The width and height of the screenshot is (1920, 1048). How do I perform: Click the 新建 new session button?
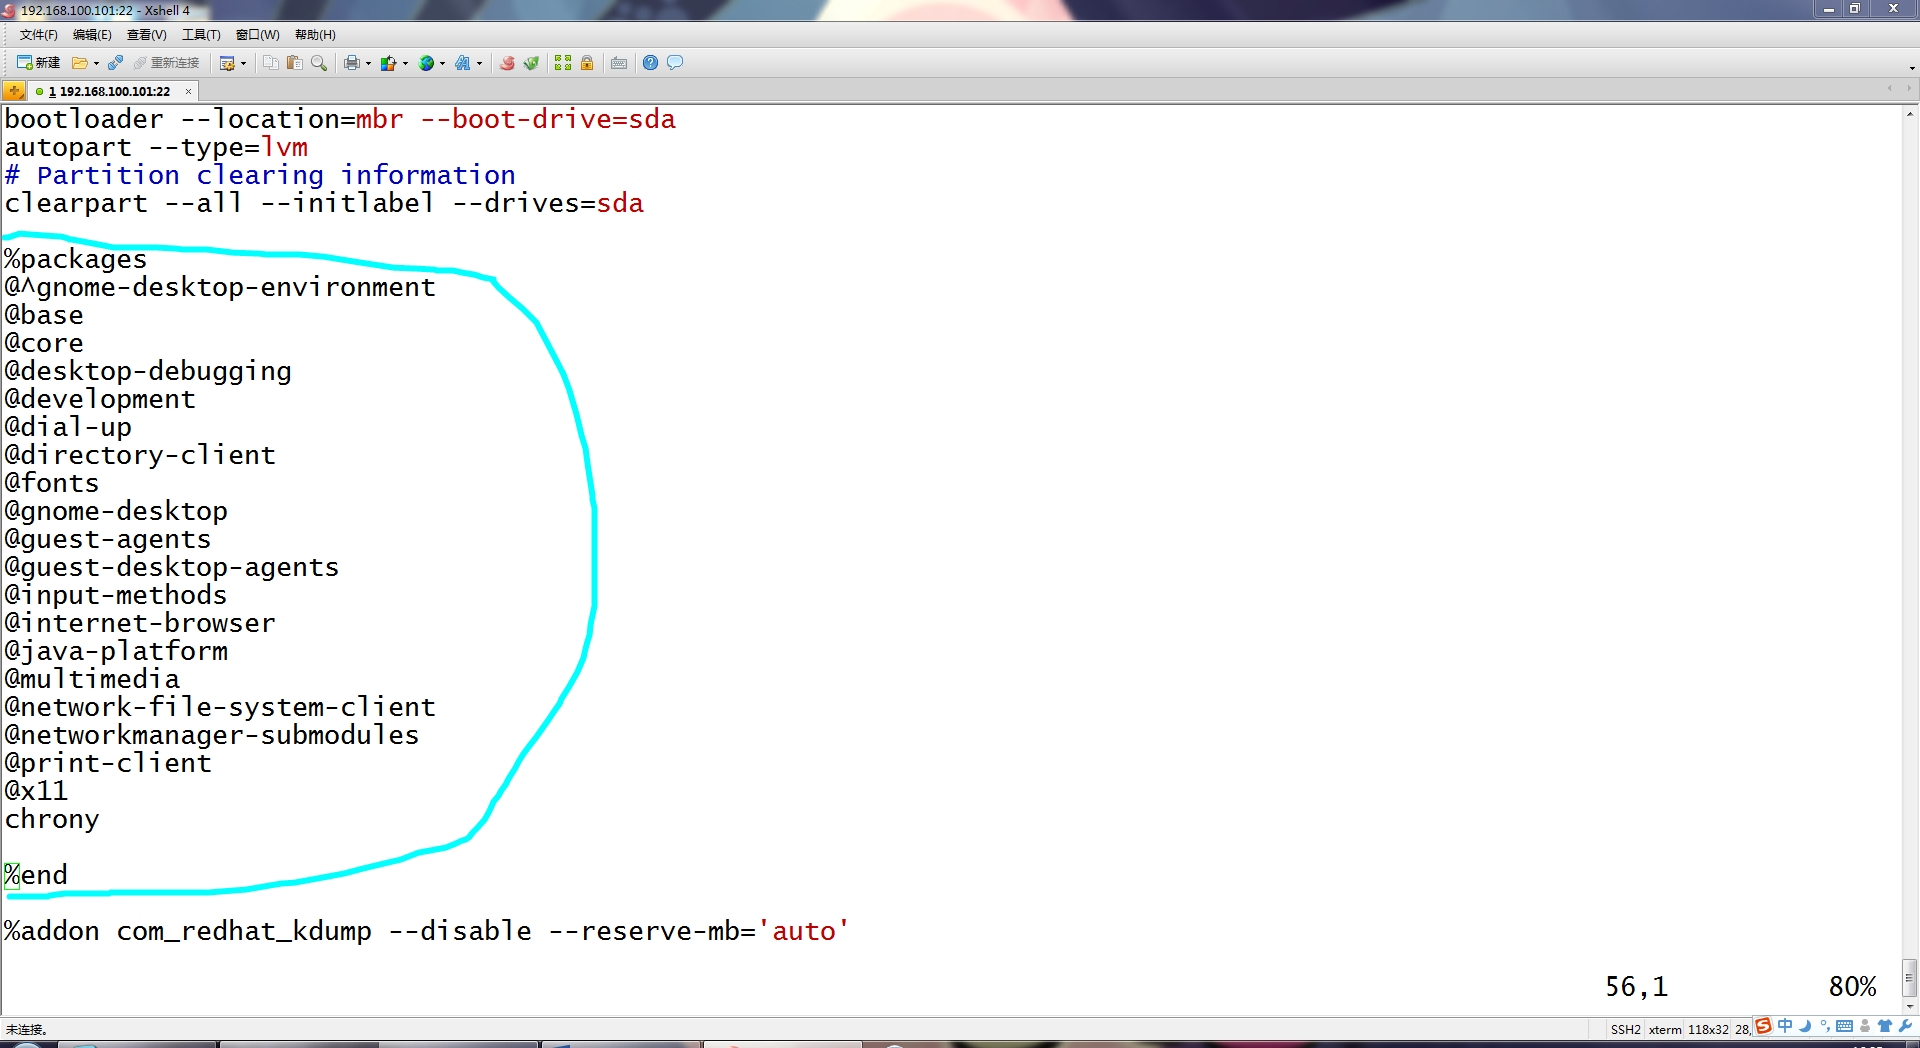pyautogui.click(x=38, y=63)
